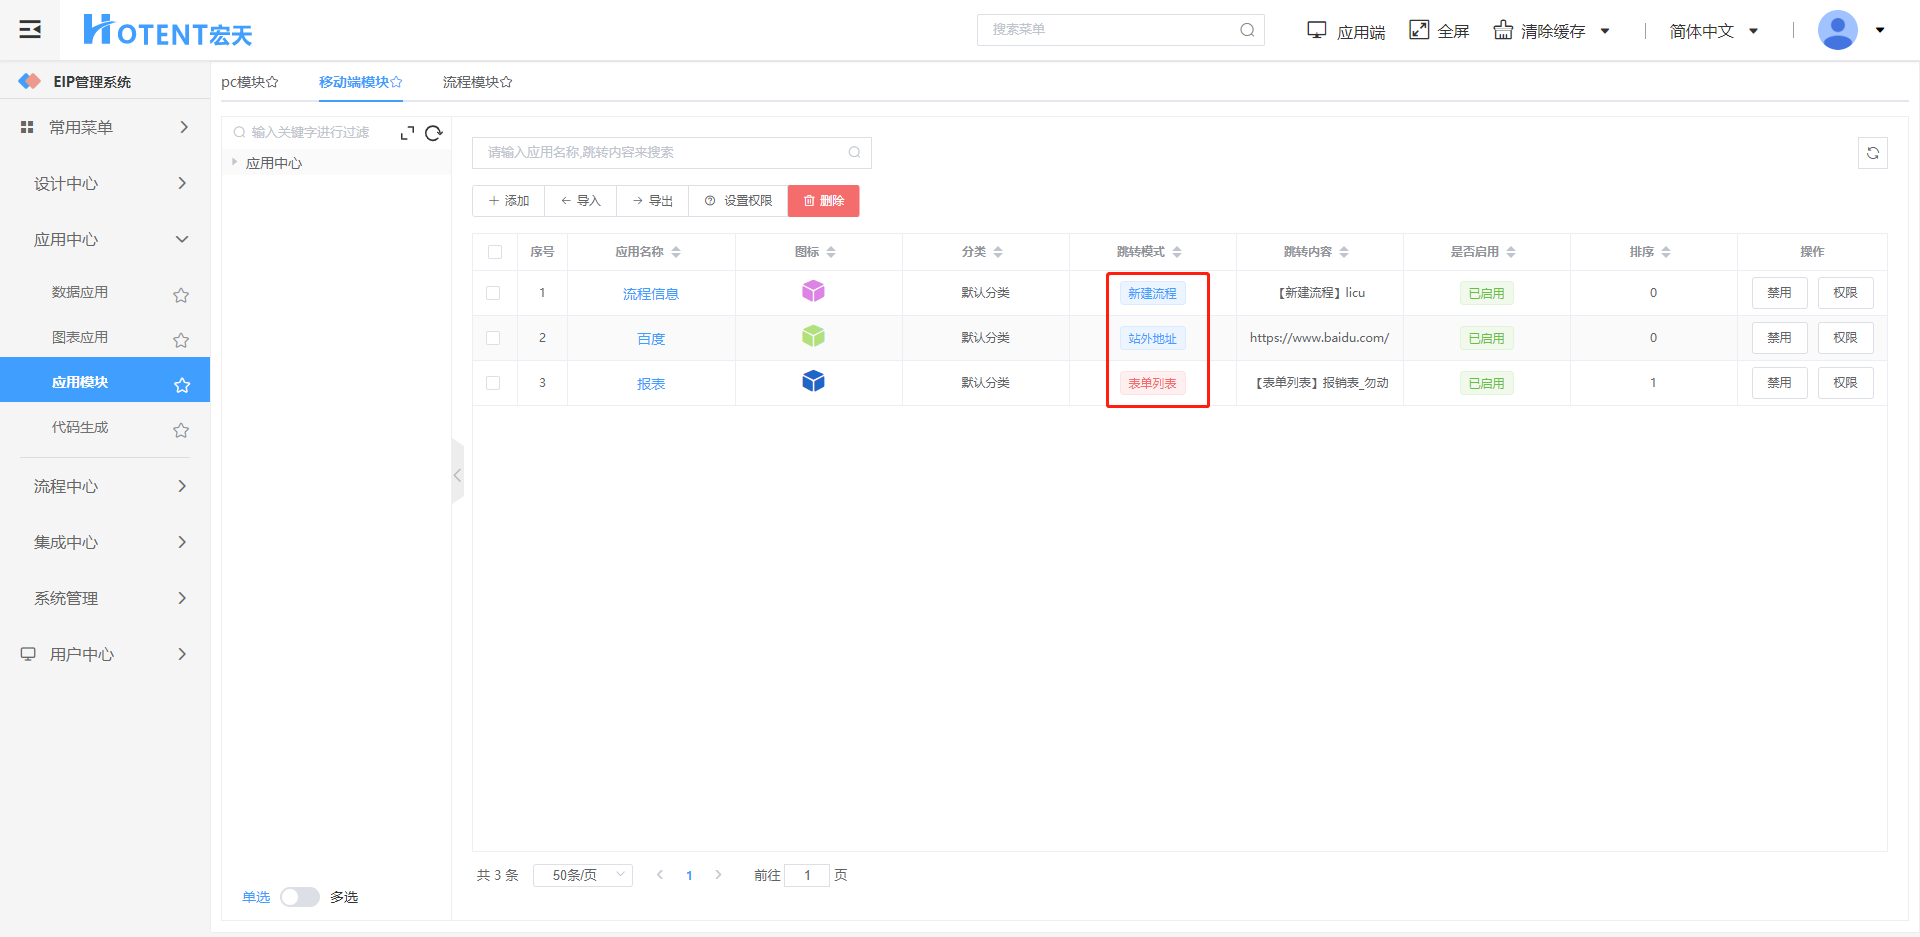Image resolution: width=1920 pixels, height=937 pixels.
Task: Click the purple cube icon for 流程信息
Action: pos(813,291)
